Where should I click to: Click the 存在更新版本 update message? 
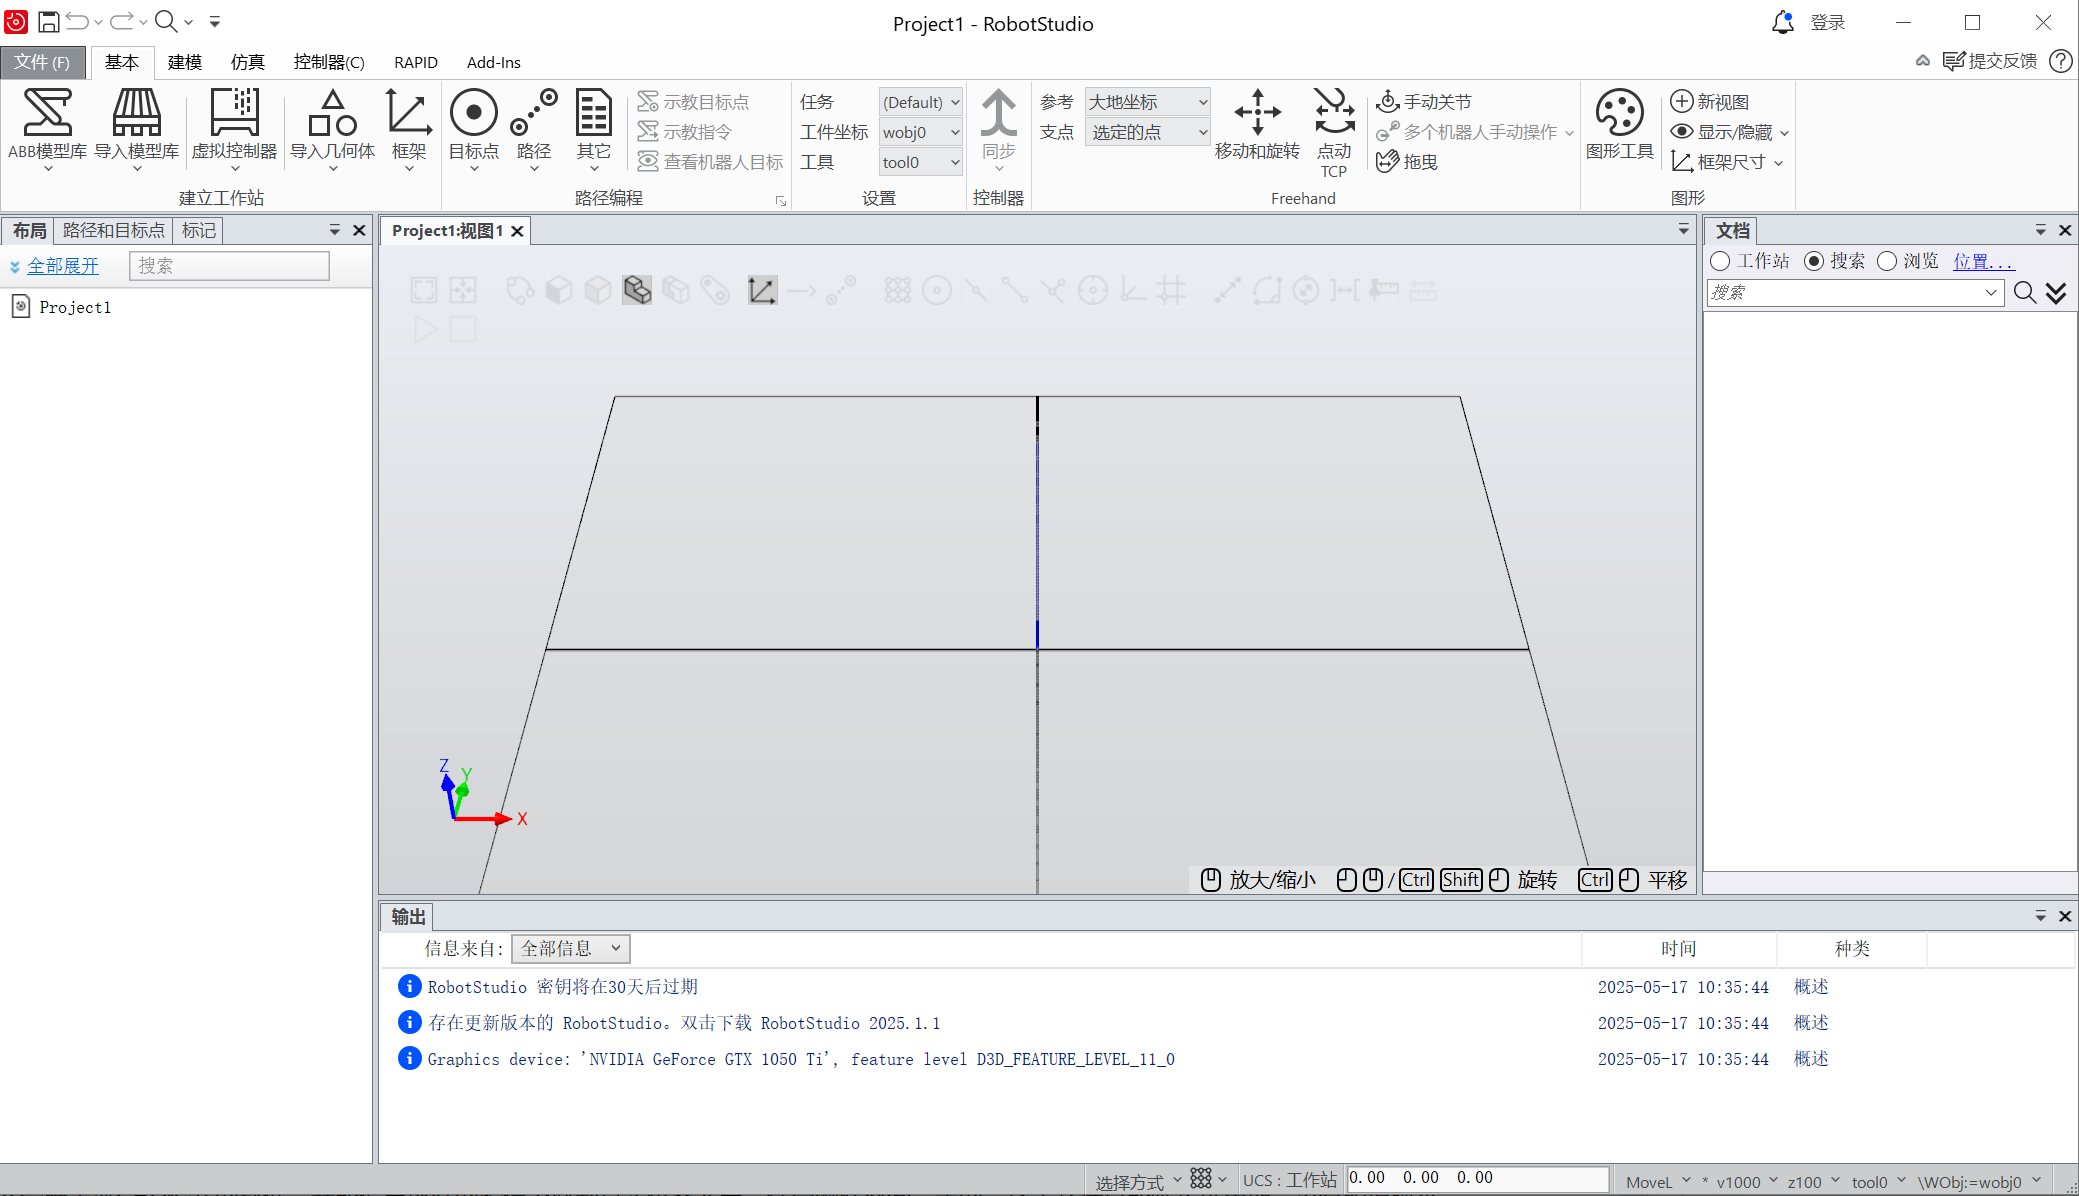coord(684,1023)
